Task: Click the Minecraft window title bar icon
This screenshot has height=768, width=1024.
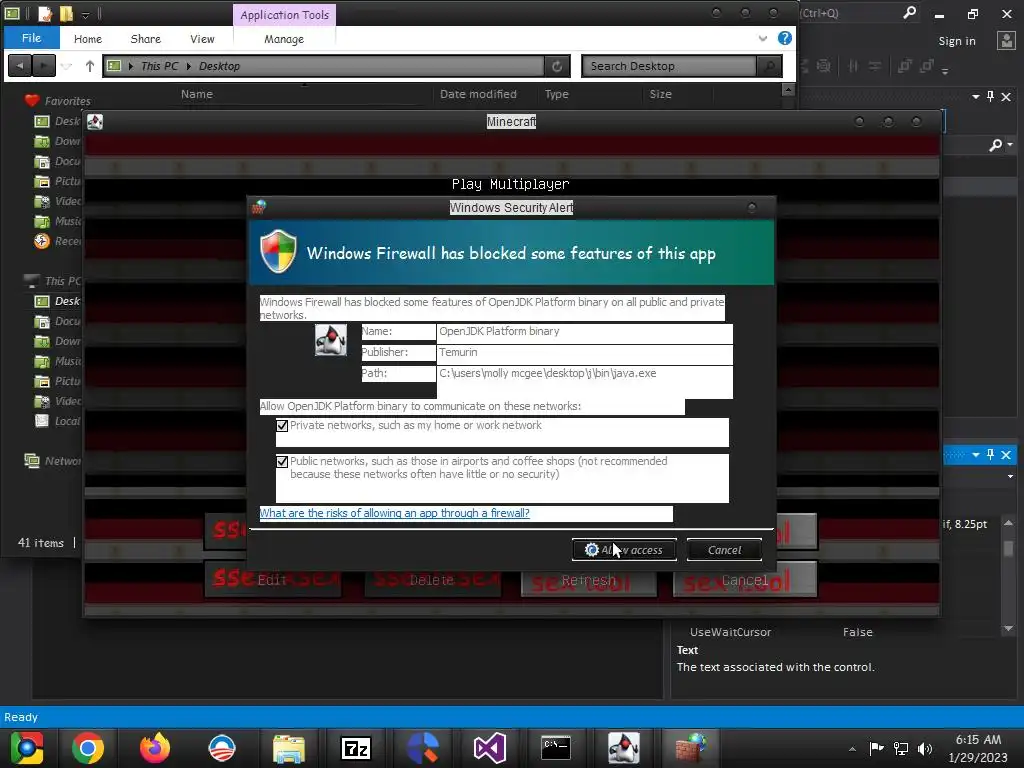Action: coord(95,121)
